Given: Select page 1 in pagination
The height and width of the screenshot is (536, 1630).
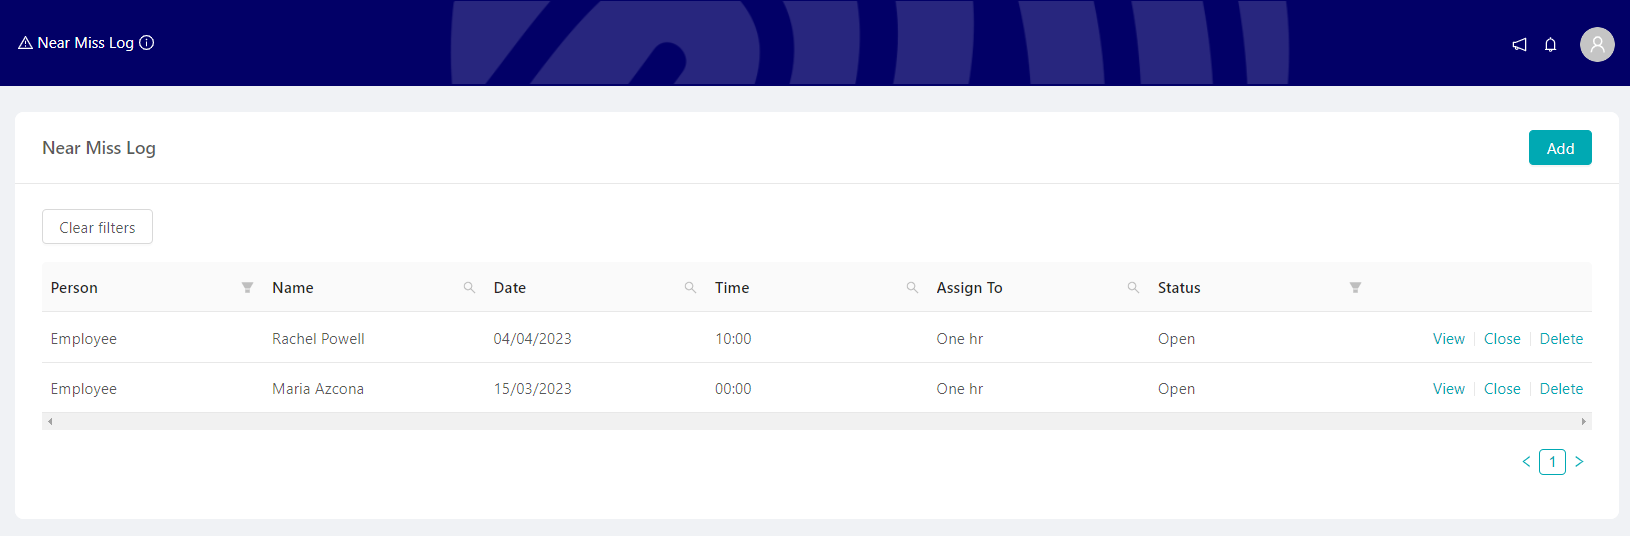Looking at the screenshot, I should pyautogui.click(x=1552, y=462).
